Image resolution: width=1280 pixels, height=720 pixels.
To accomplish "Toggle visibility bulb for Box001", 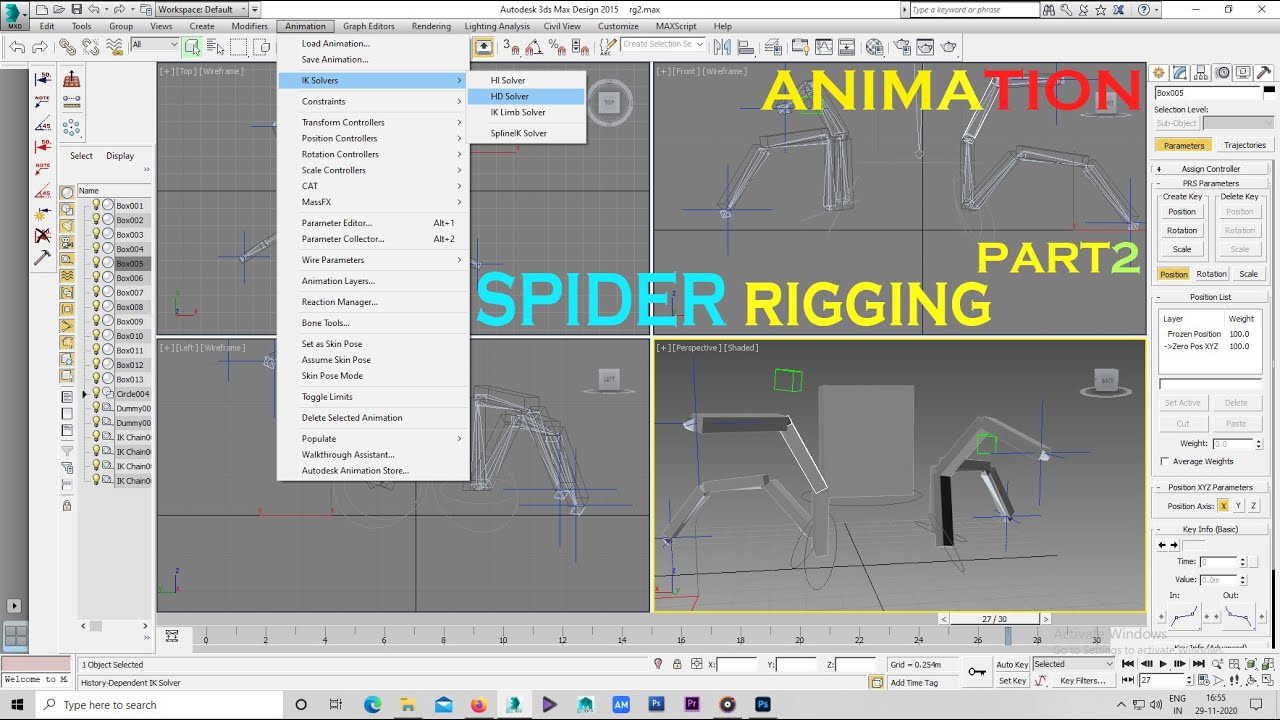I will coord(96,205).
